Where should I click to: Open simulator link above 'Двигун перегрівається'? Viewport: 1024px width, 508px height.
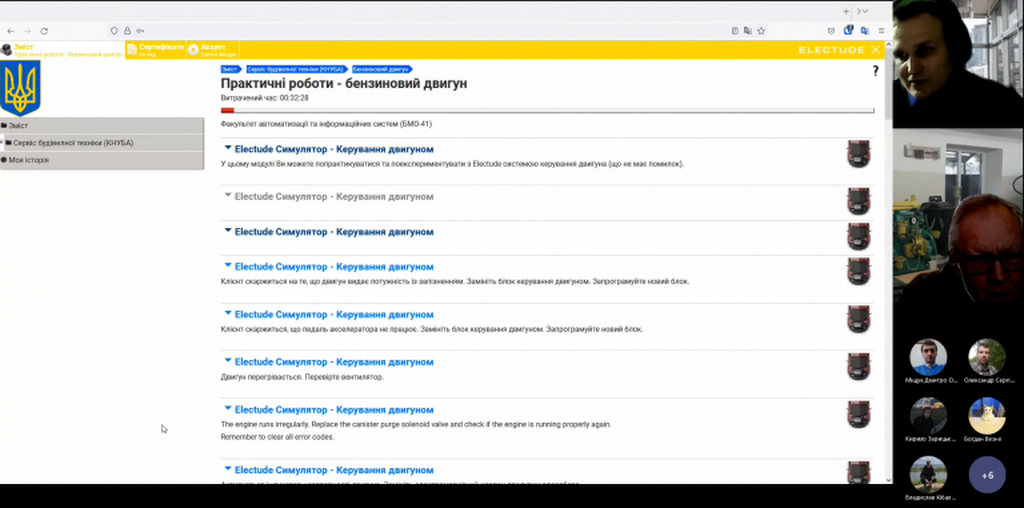[x=334, y=362]
